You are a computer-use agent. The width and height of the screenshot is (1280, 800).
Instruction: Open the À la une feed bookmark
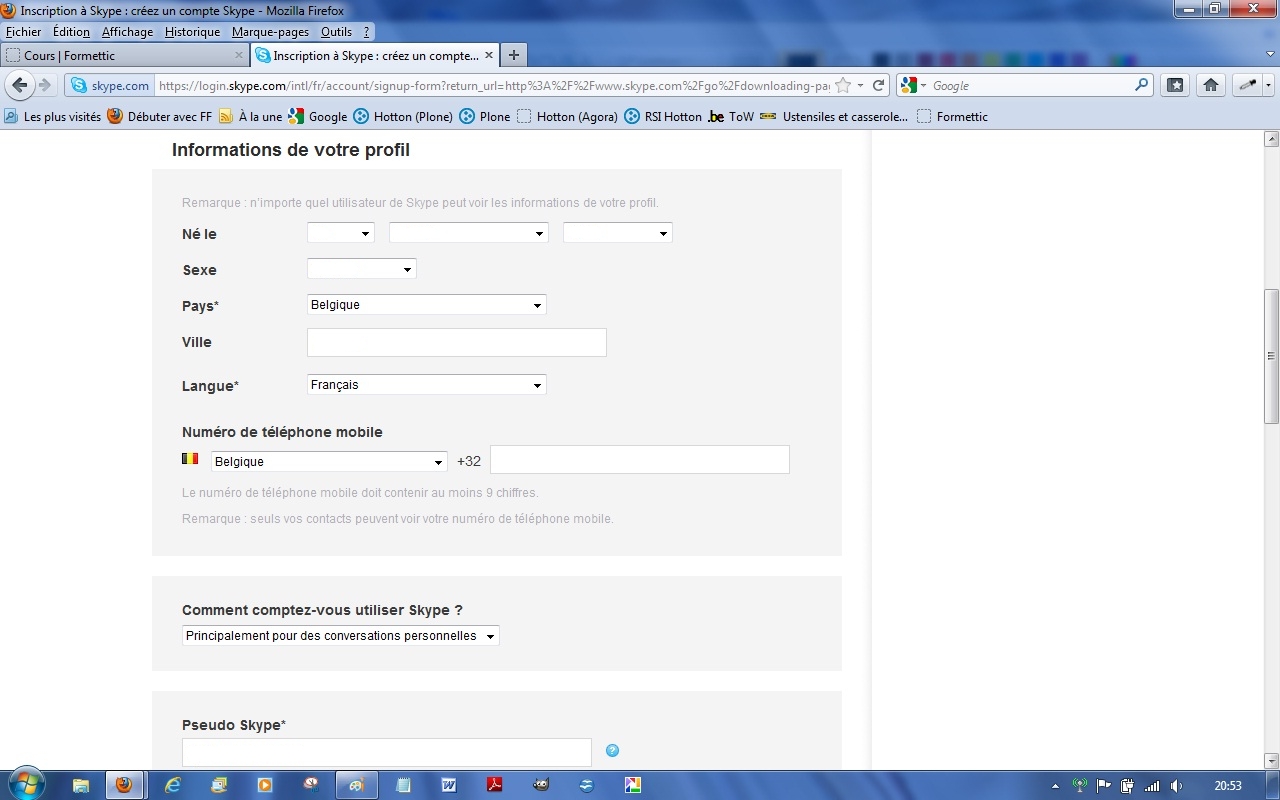coord(251,117)
